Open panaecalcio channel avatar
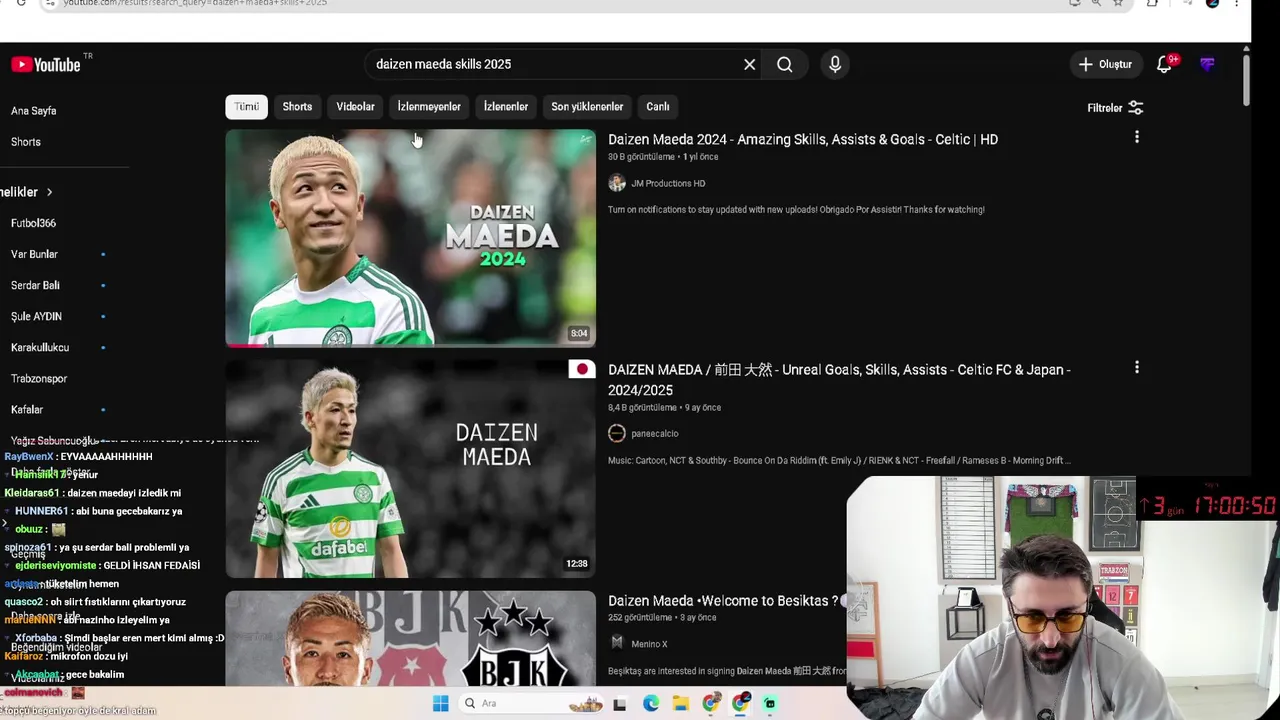This screenshot has width=1280, height=720. pos(617,433)
